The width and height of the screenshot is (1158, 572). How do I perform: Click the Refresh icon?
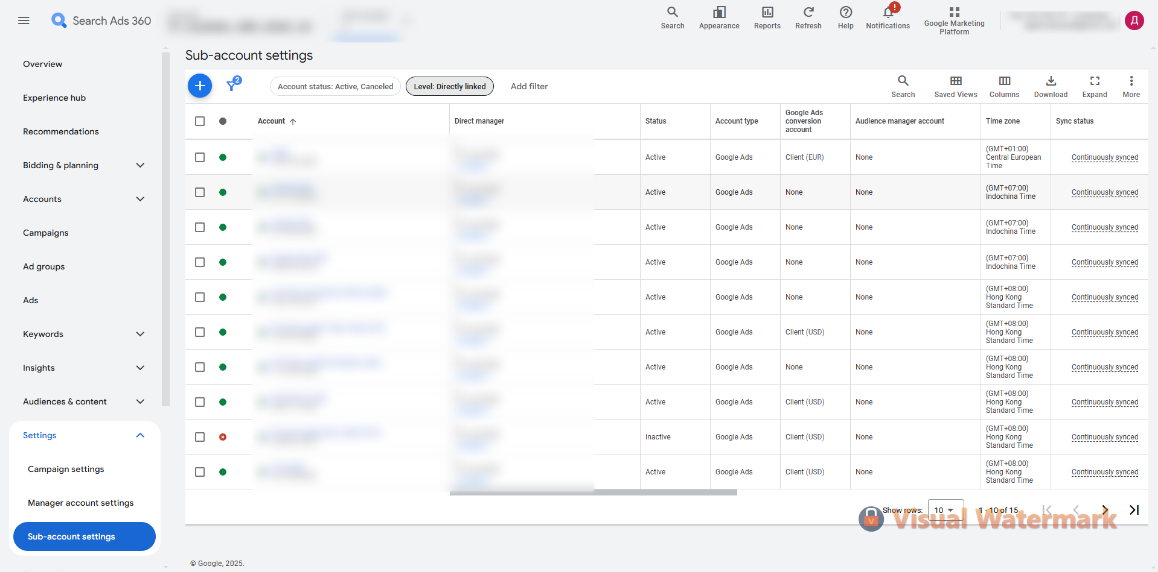tap(808, 18)
